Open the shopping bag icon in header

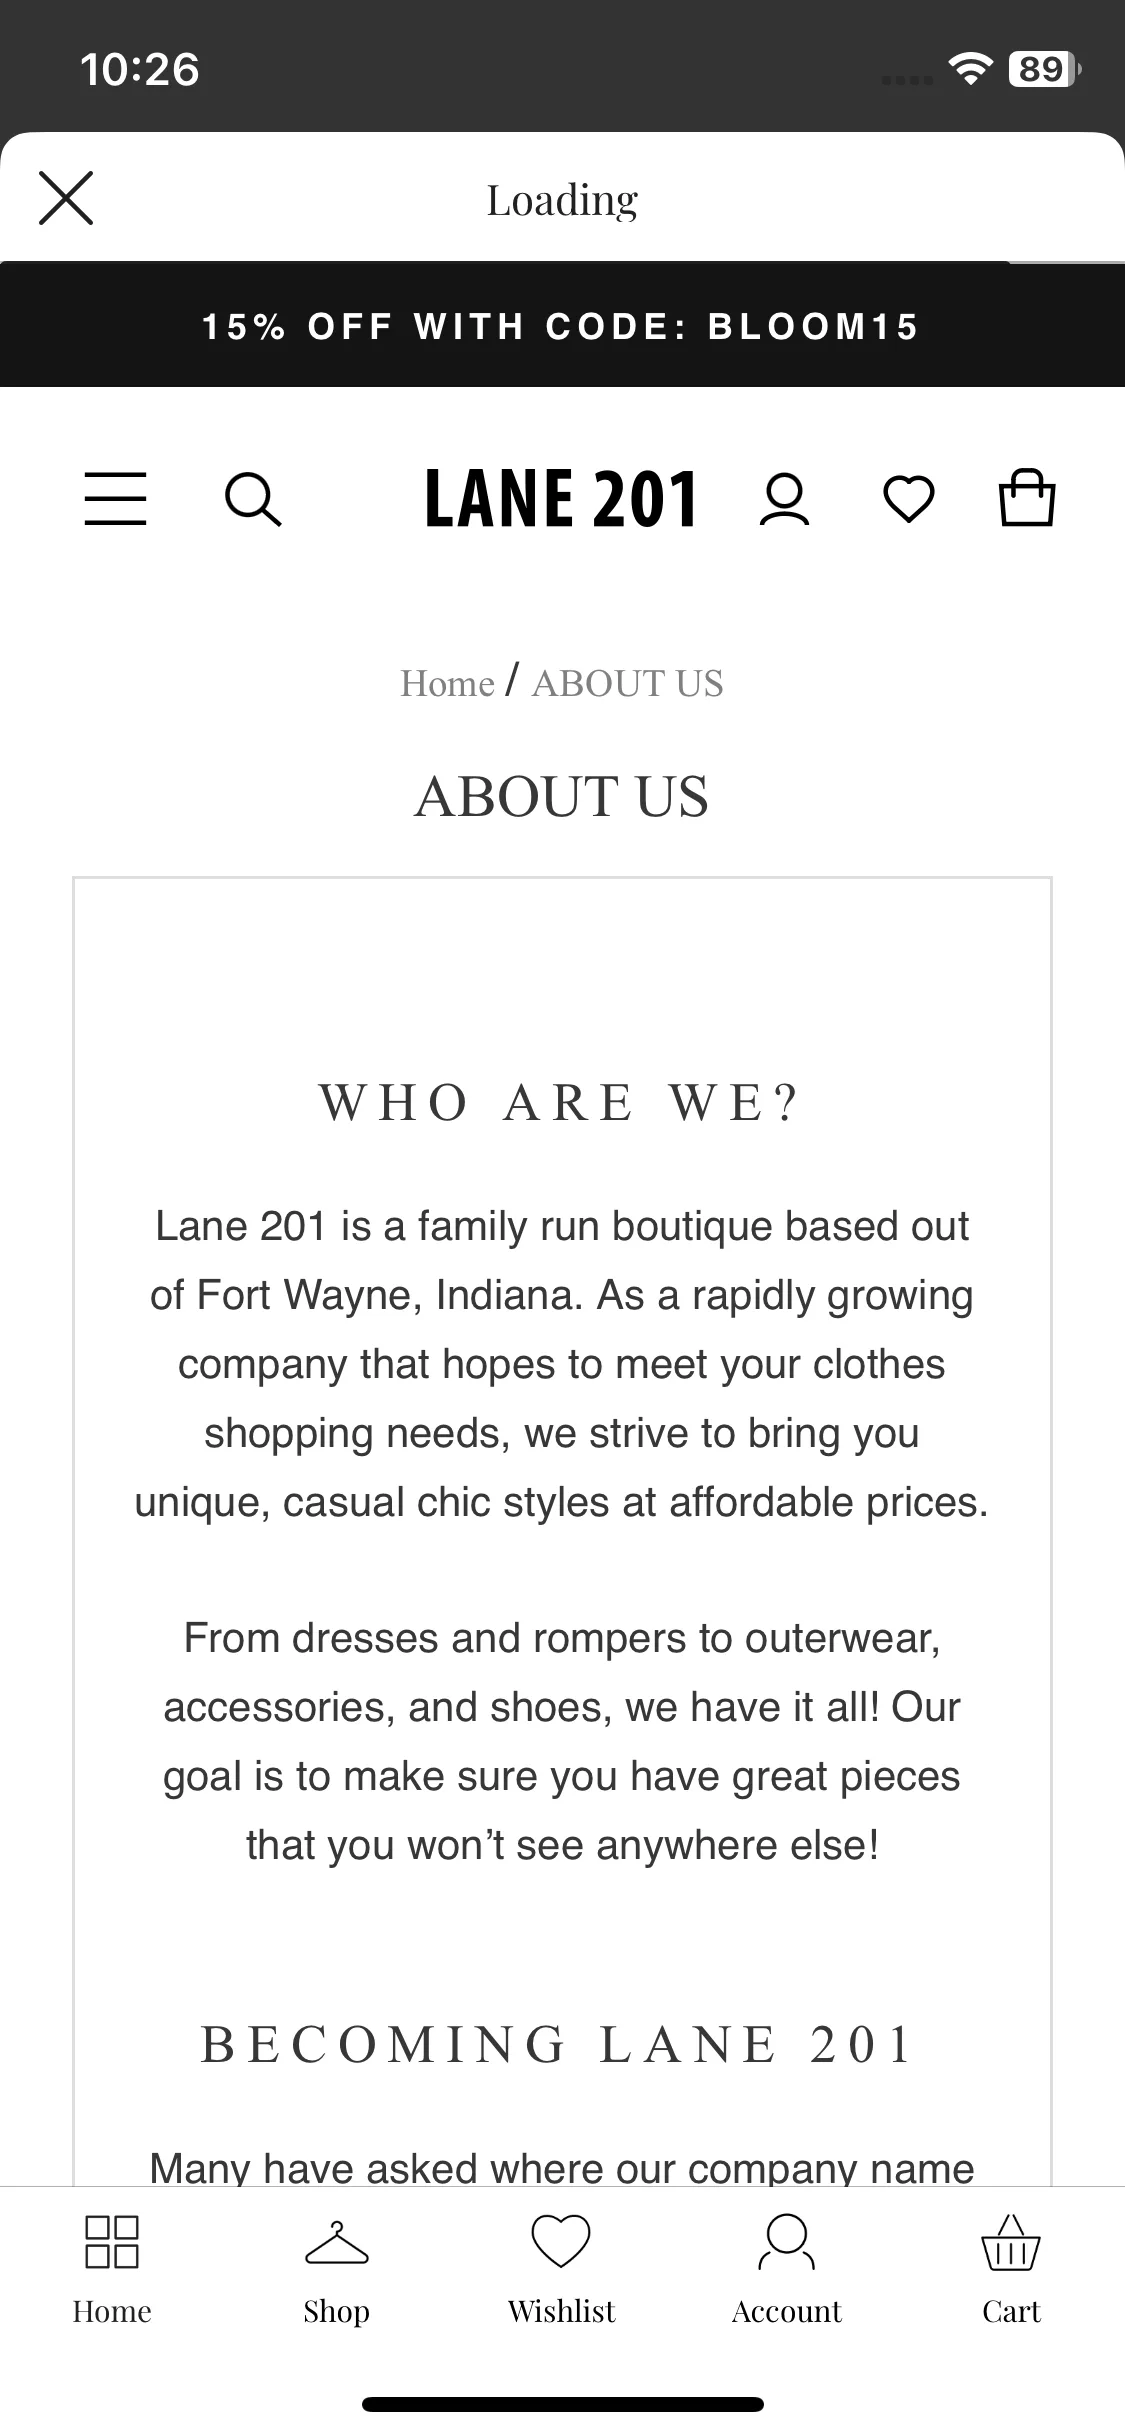pos(1027,497)
